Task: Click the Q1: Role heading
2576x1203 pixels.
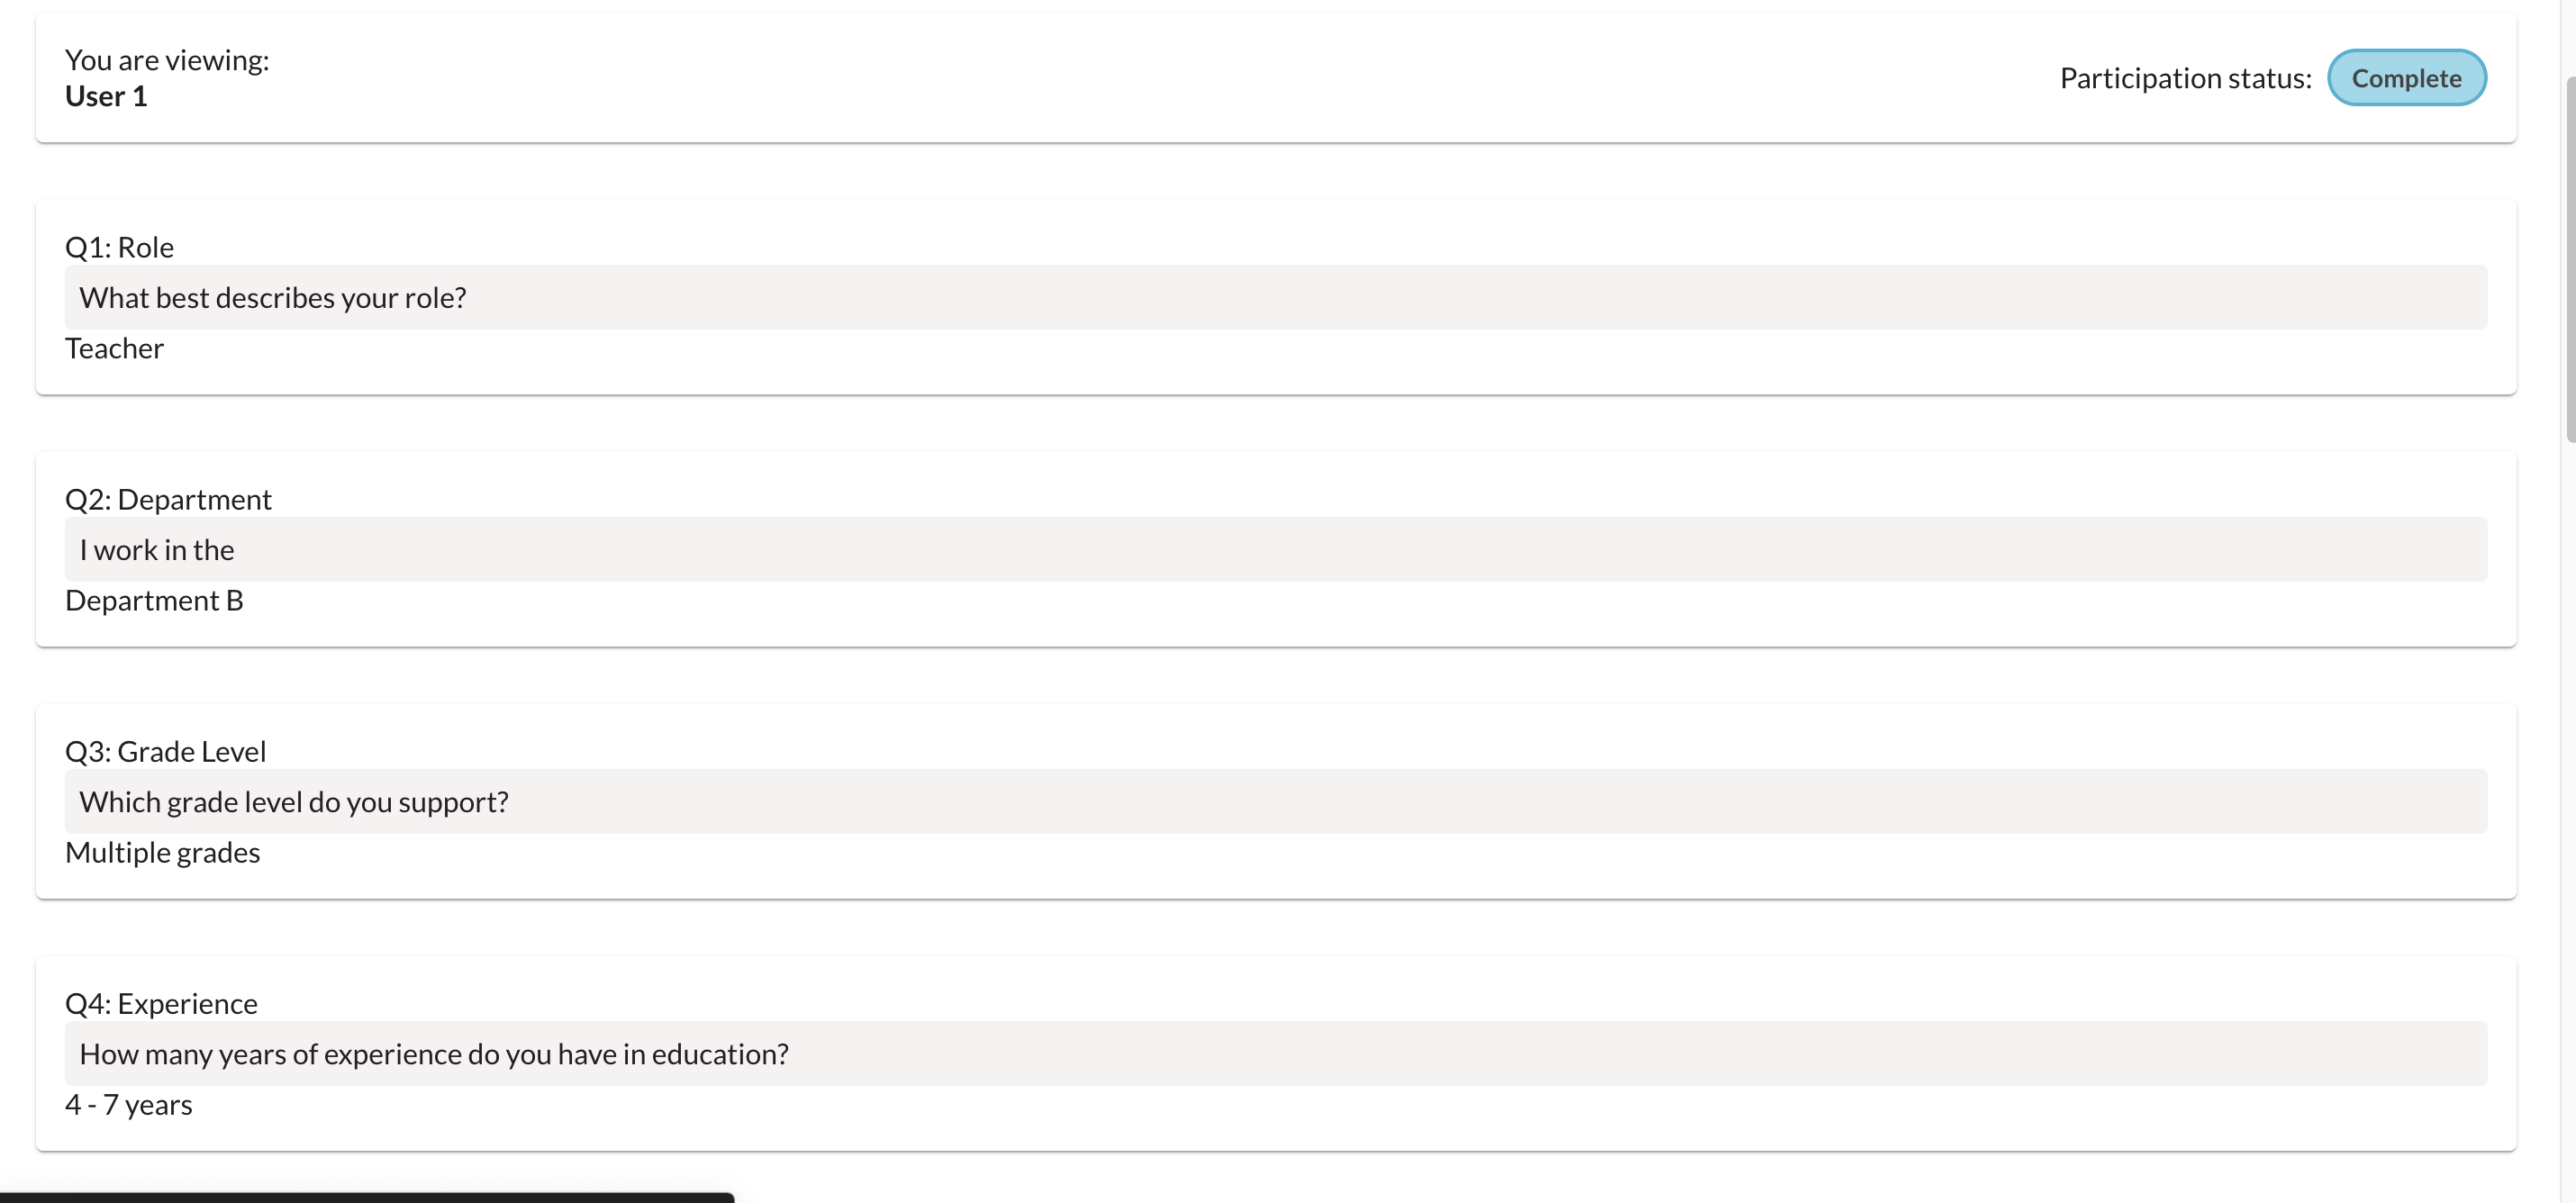Action: coord(119,247)
